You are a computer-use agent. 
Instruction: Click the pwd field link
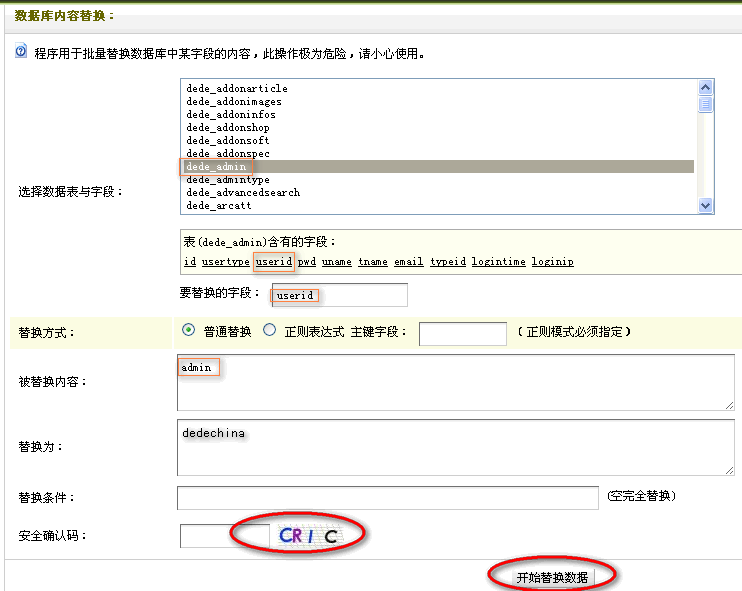(307, 262)
